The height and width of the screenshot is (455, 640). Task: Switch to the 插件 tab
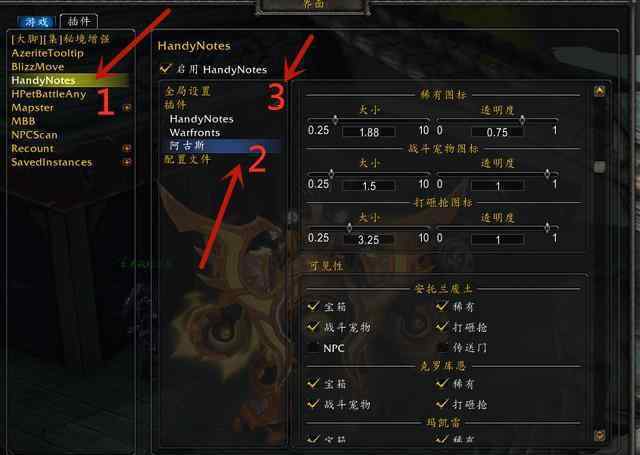coord(79,21)
